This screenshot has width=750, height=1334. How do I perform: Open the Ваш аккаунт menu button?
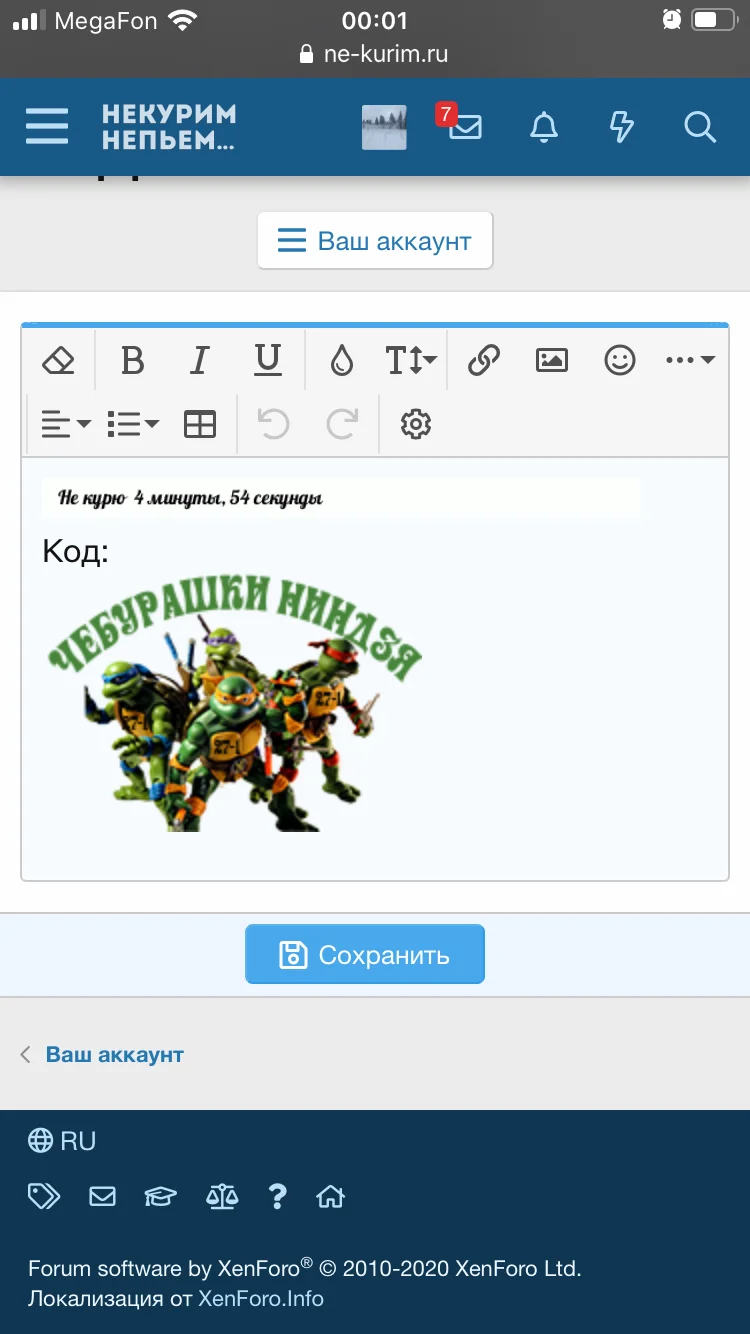point(375,241)
